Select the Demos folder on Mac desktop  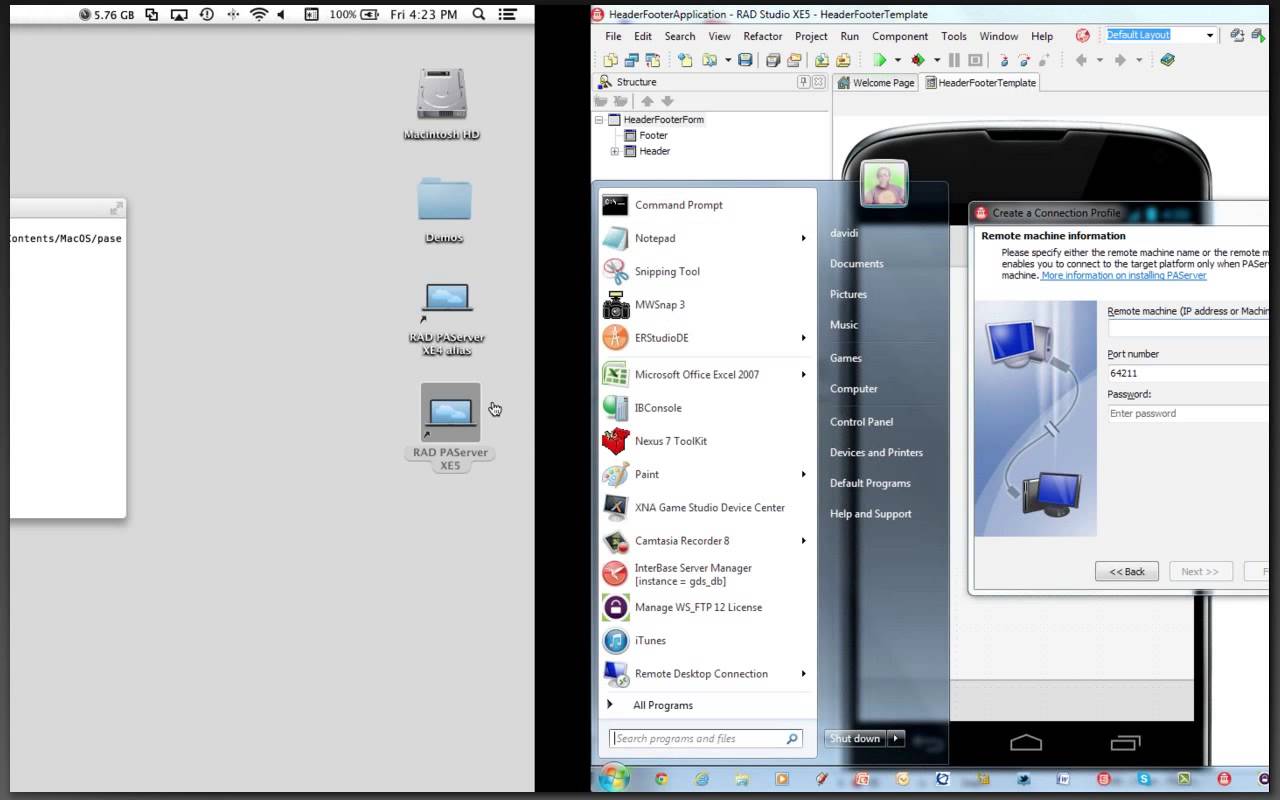444,210
